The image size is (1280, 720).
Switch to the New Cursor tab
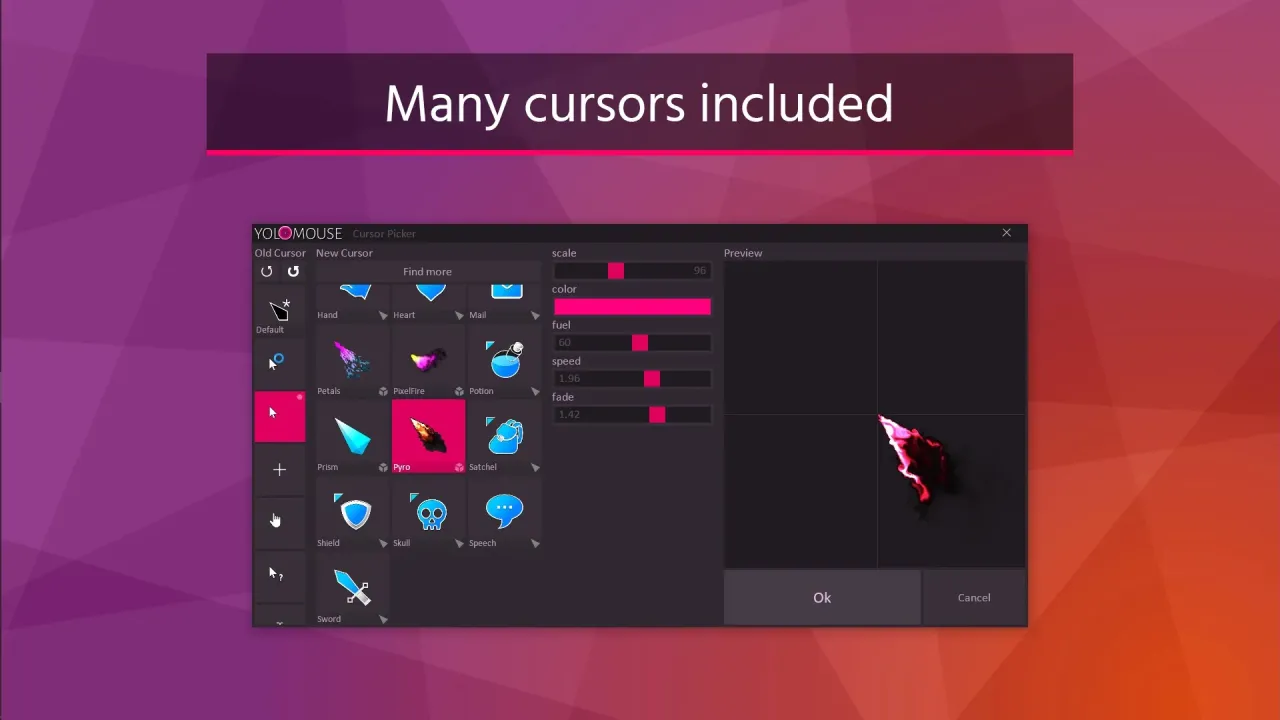(344, 253)
